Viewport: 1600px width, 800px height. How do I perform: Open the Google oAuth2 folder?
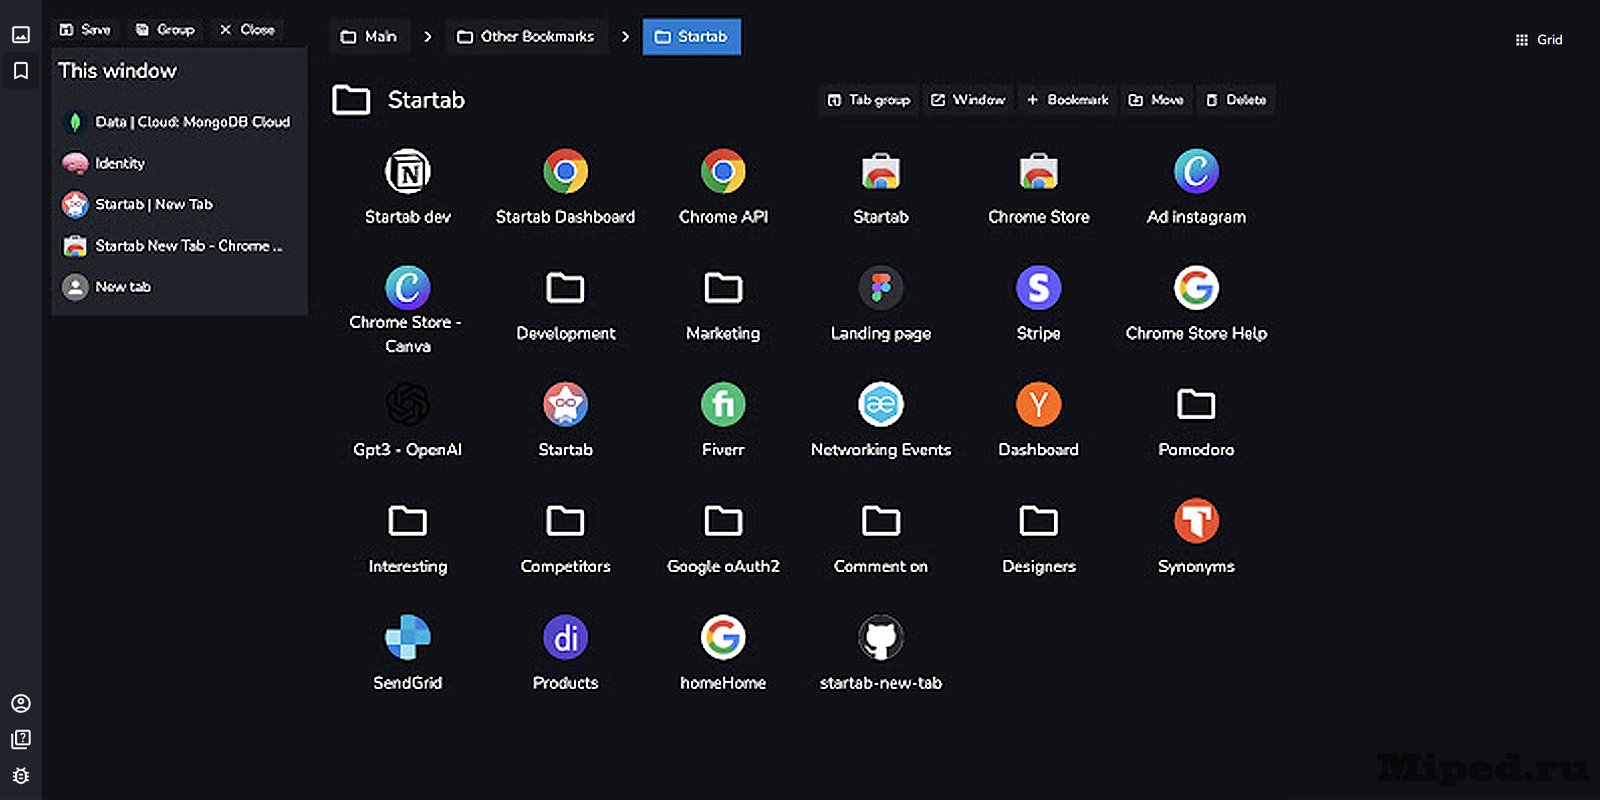(x=723, y=538)
